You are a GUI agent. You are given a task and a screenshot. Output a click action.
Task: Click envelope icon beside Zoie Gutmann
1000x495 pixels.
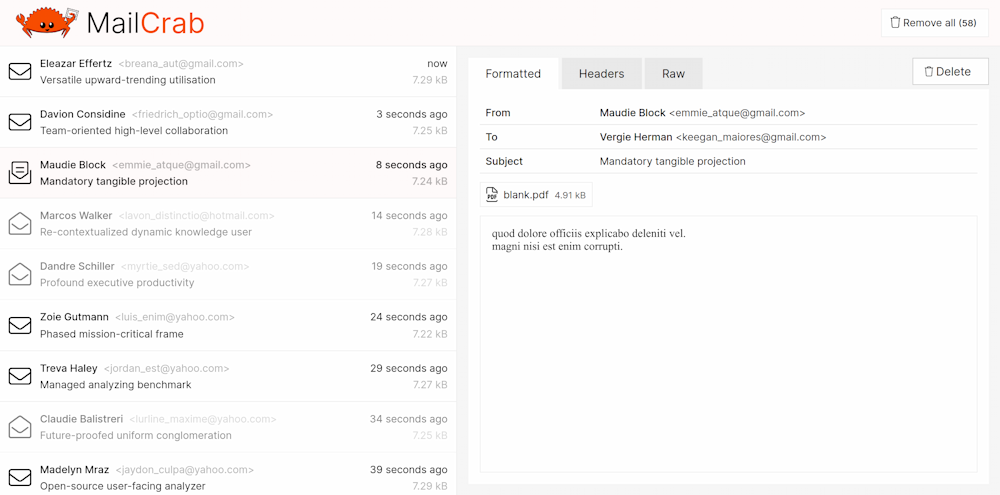pos(20,325)
